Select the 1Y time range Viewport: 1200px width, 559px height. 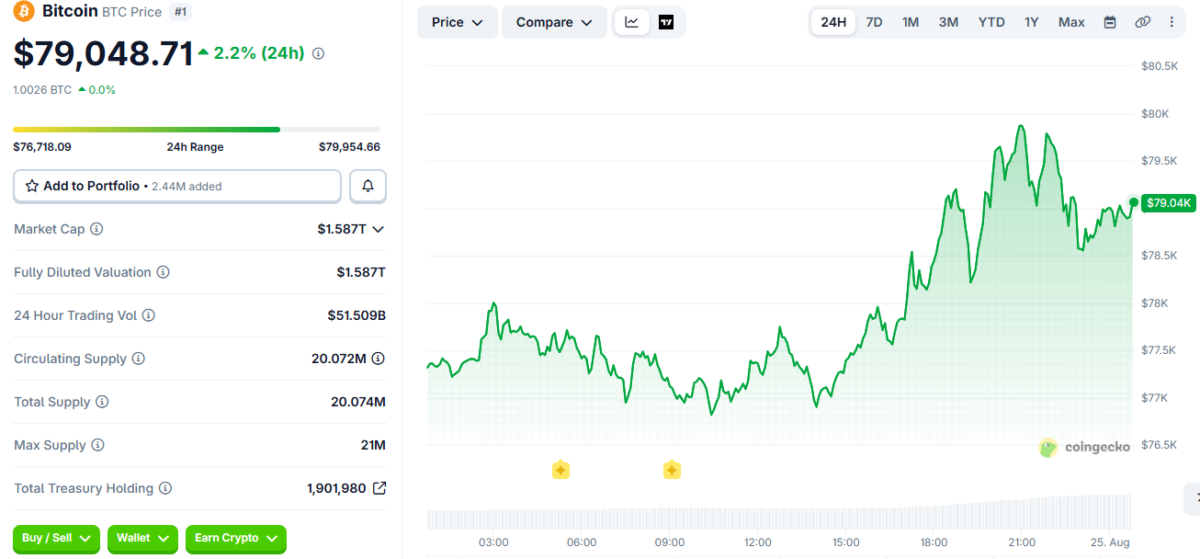point(1031,22)
